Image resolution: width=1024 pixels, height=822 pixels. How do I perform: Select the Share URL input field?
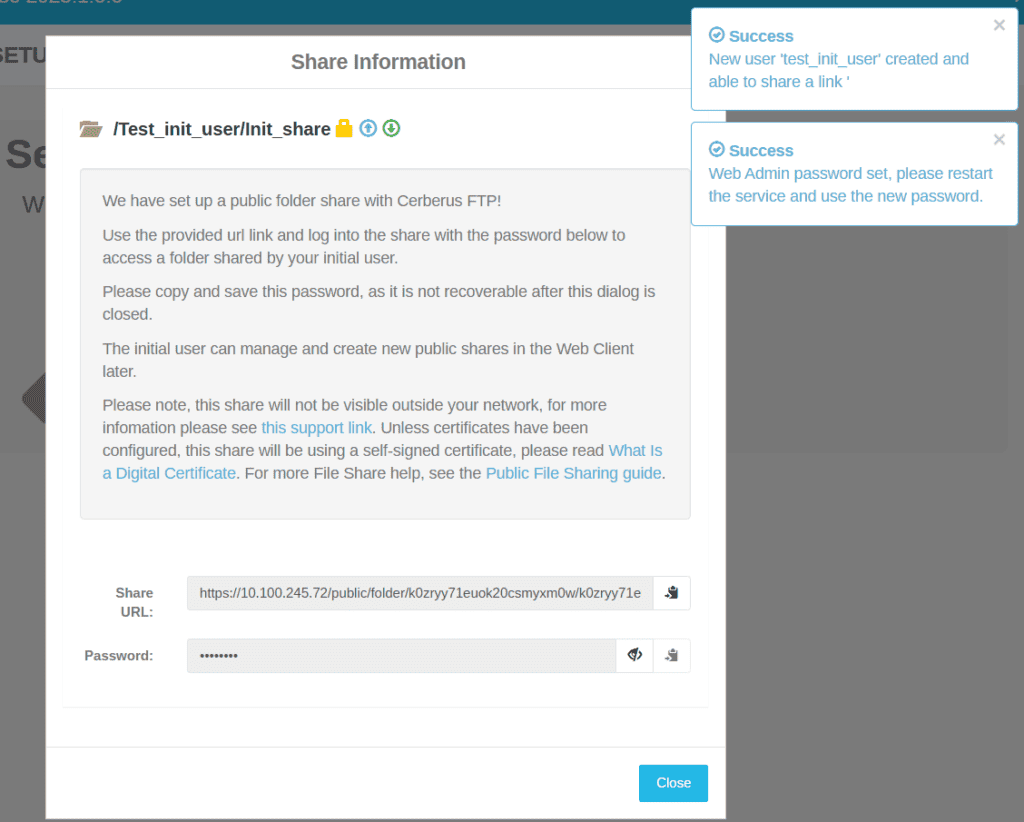click(x=420, y=592)
